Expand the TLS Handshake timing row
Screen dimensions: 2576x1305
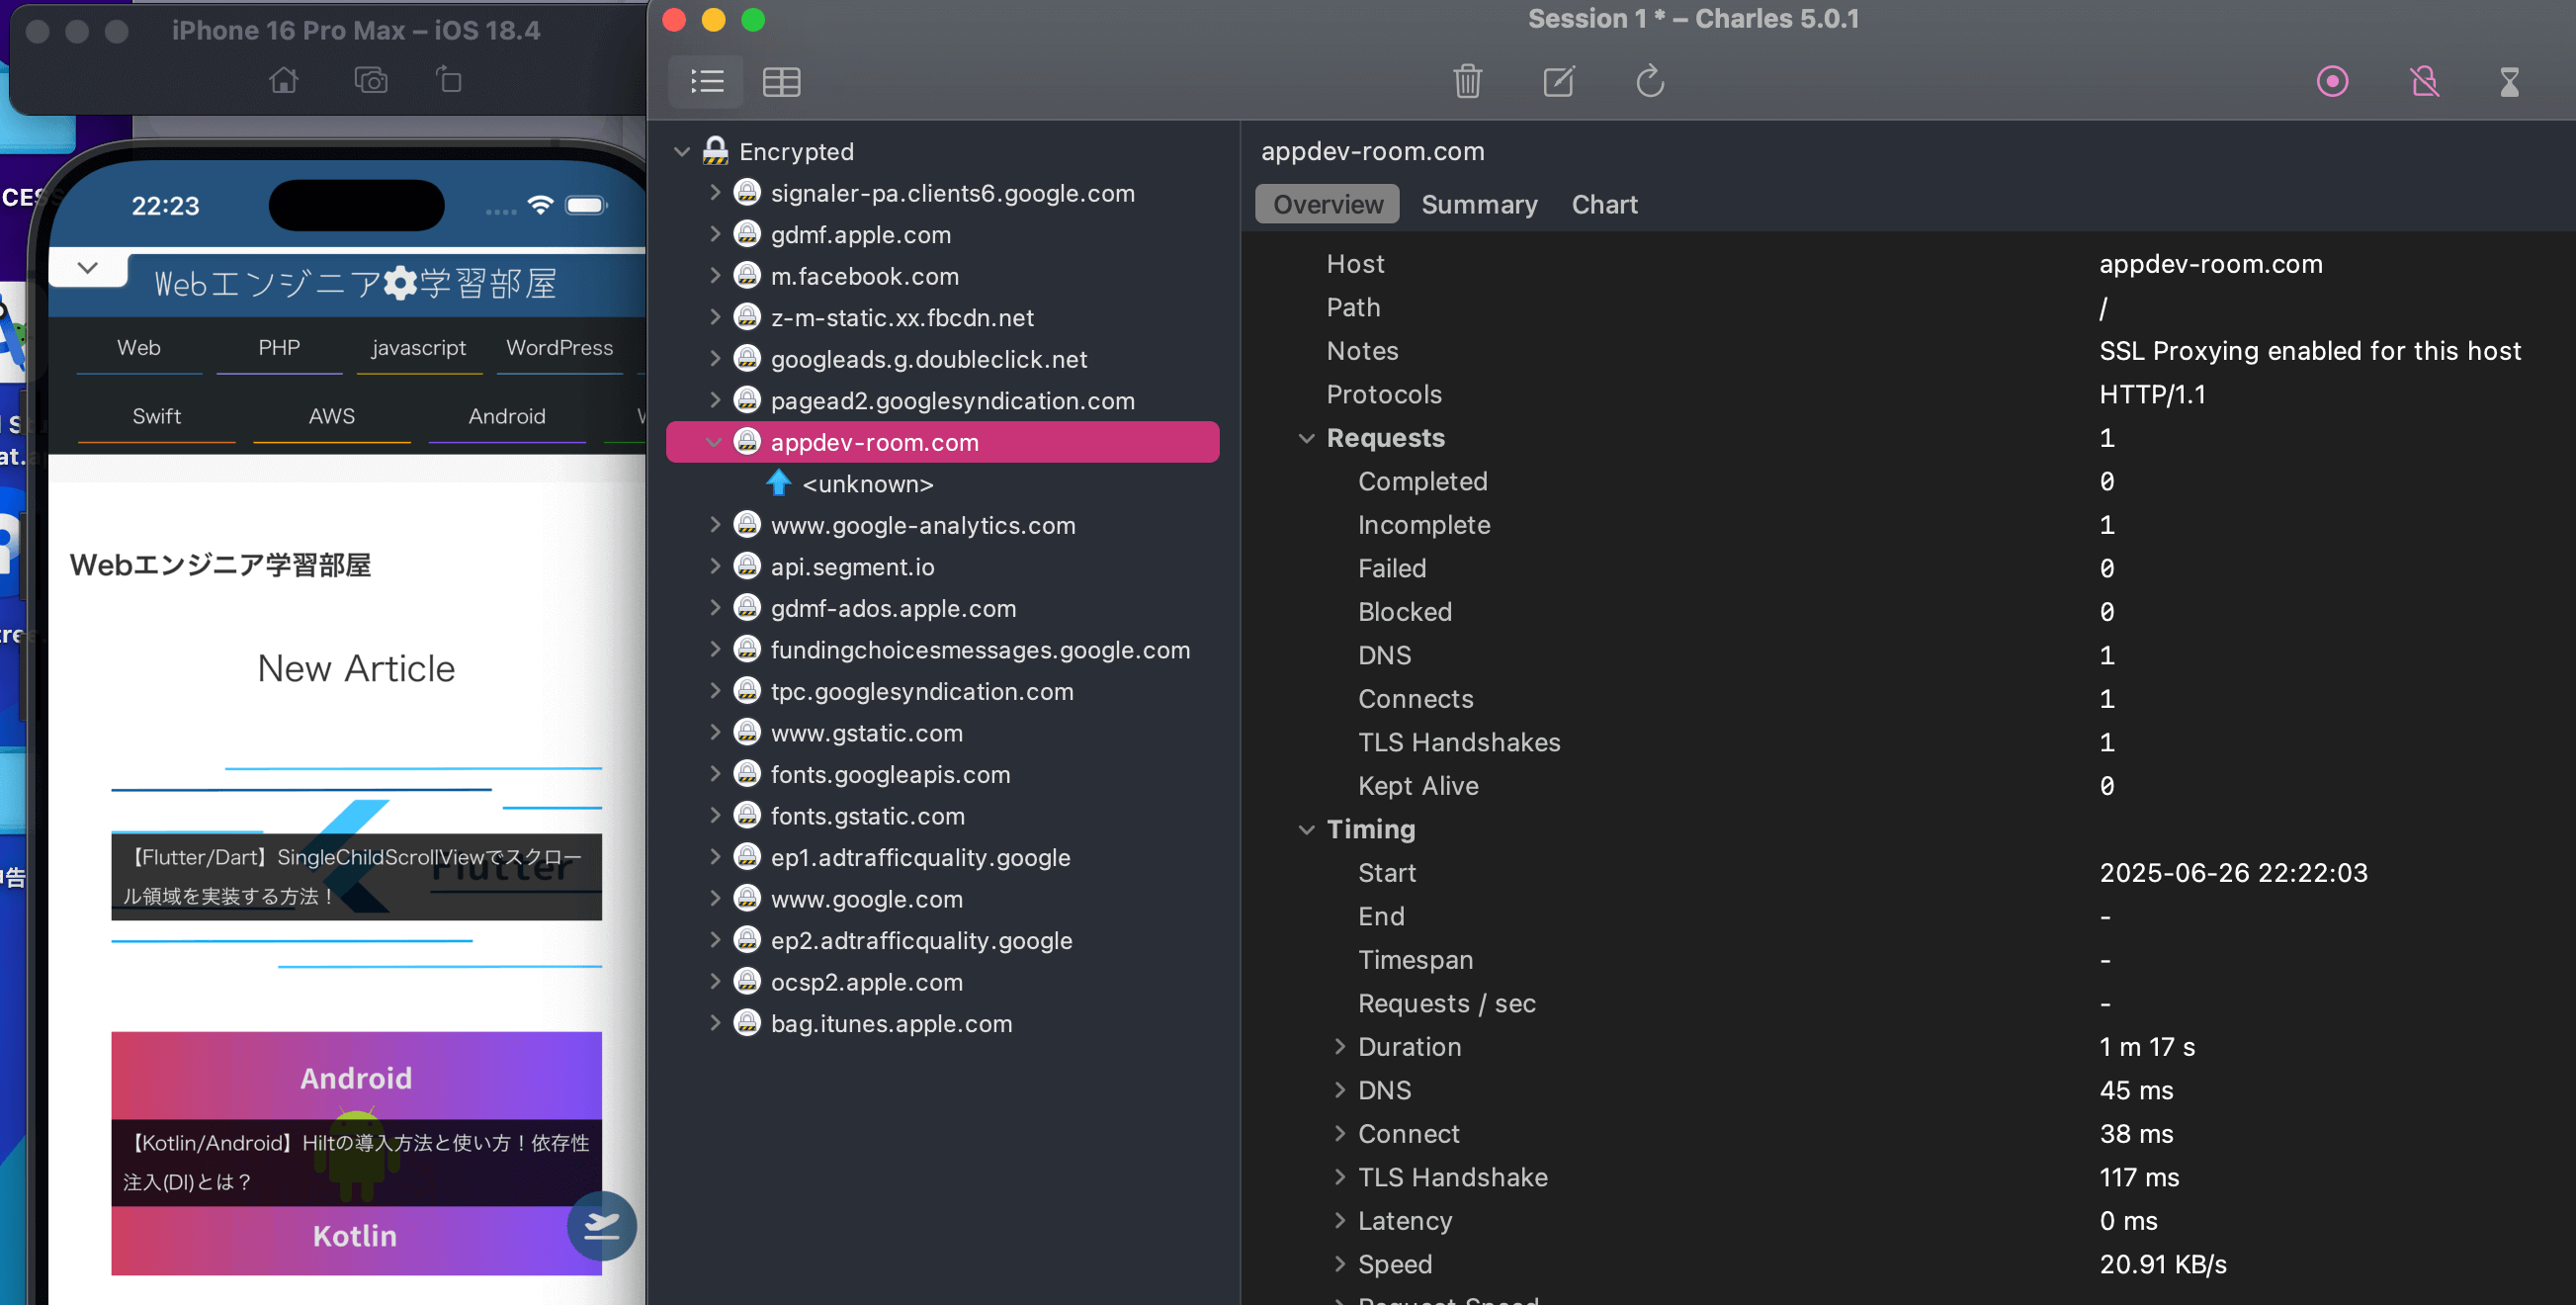1339,1177
